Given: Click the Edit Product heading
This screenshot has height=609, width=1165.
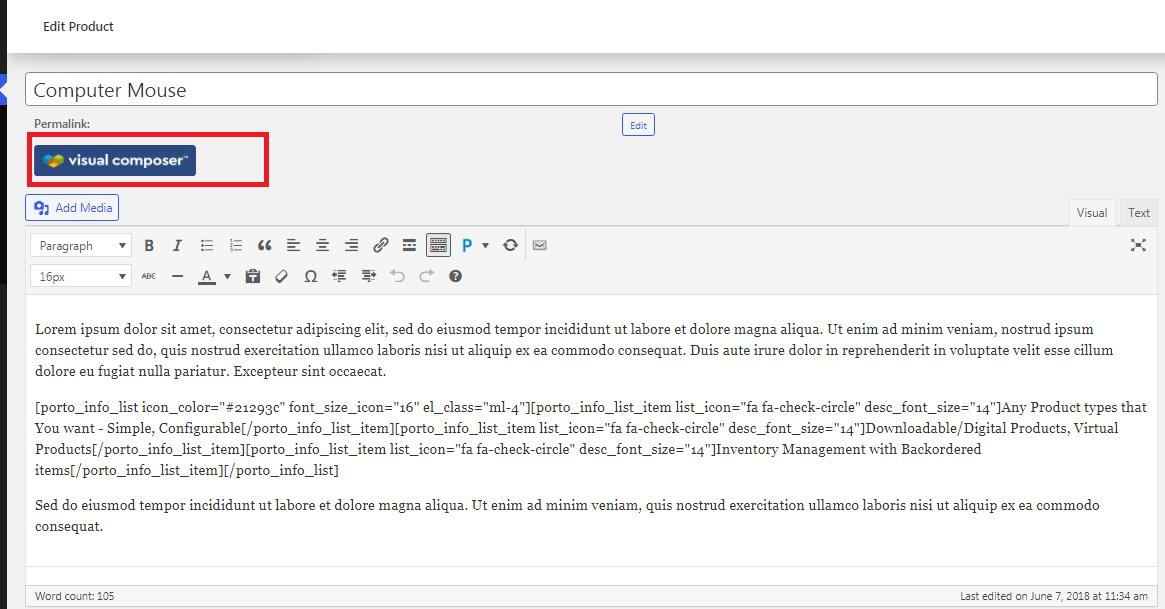Looking at the screenshot, I should 78,27.
